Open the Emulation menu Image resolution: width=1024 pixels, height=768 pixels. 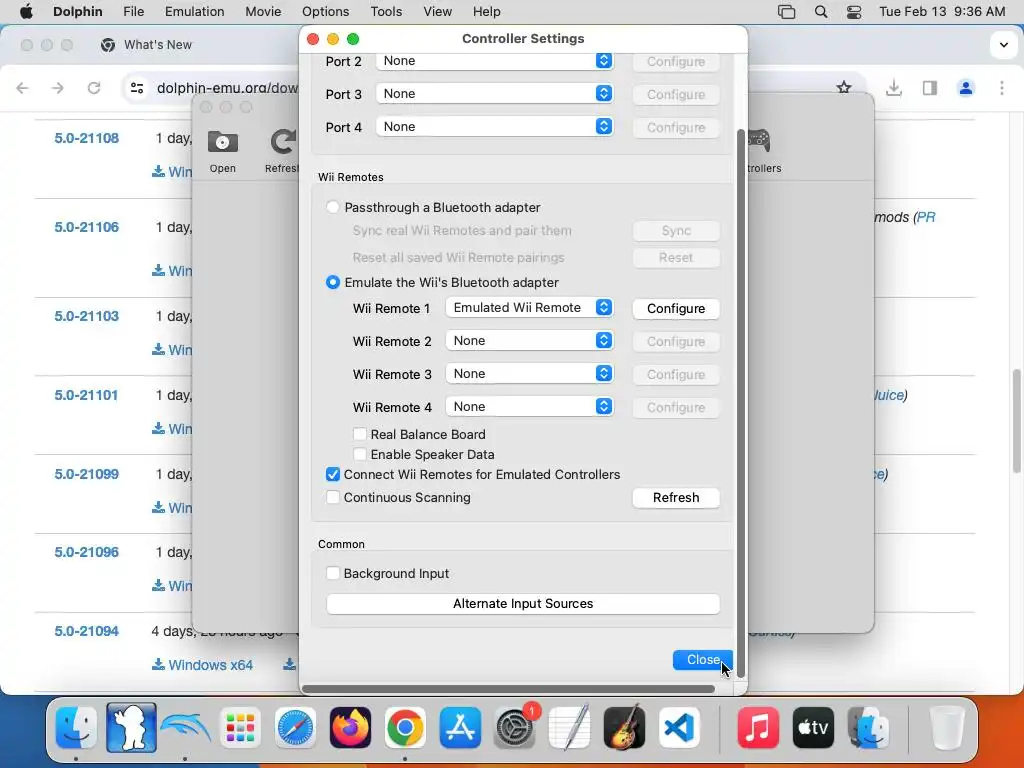[195, 12]
